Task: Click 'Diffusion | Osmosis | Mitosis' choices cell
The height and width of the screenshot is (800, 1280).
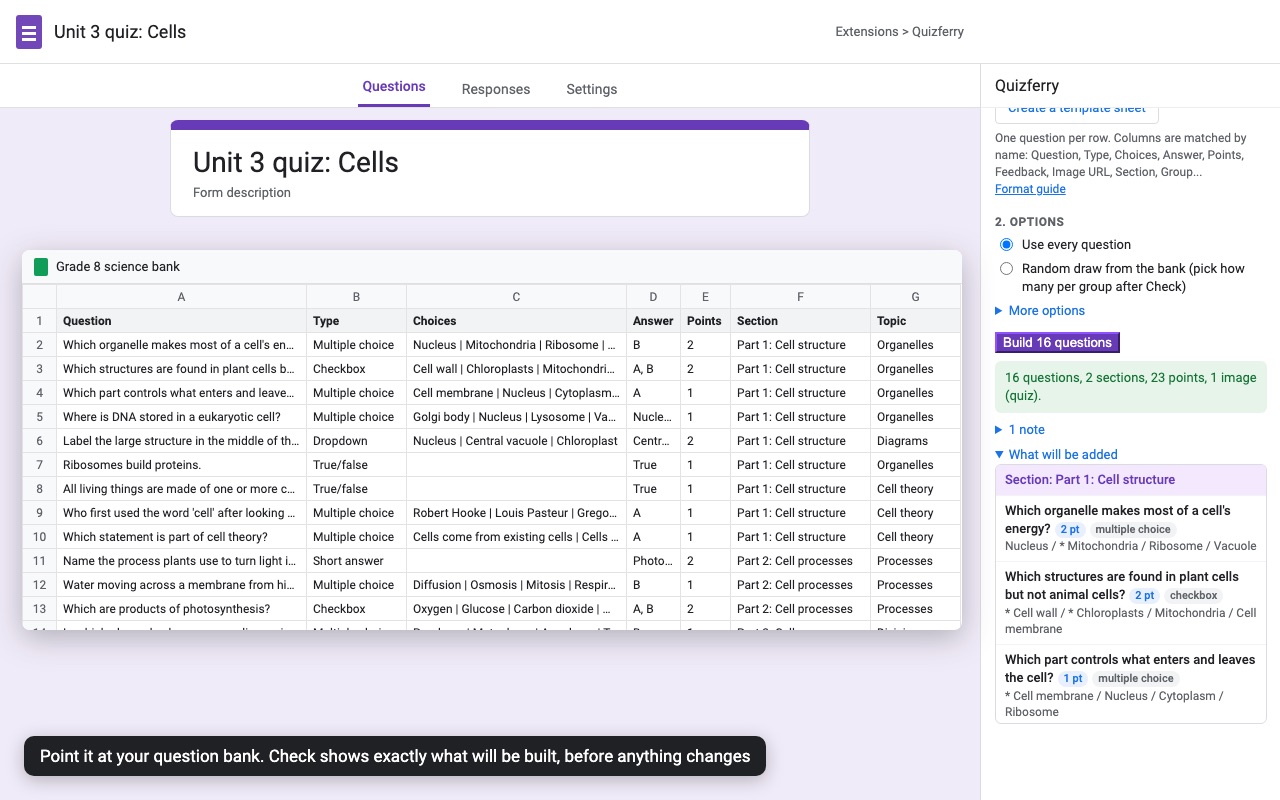Action: 516,585
